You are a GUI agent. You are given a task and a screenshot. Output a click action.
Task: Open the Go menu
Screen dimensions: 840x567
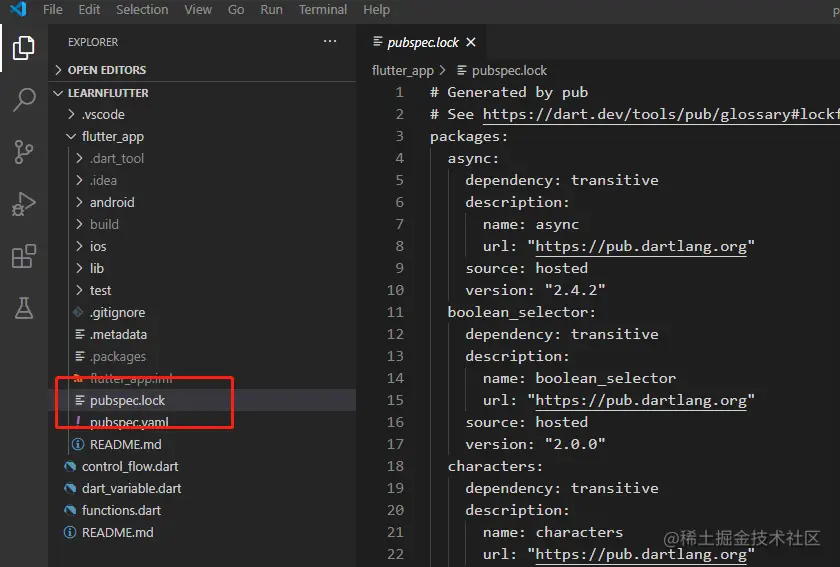pos(236,10)
